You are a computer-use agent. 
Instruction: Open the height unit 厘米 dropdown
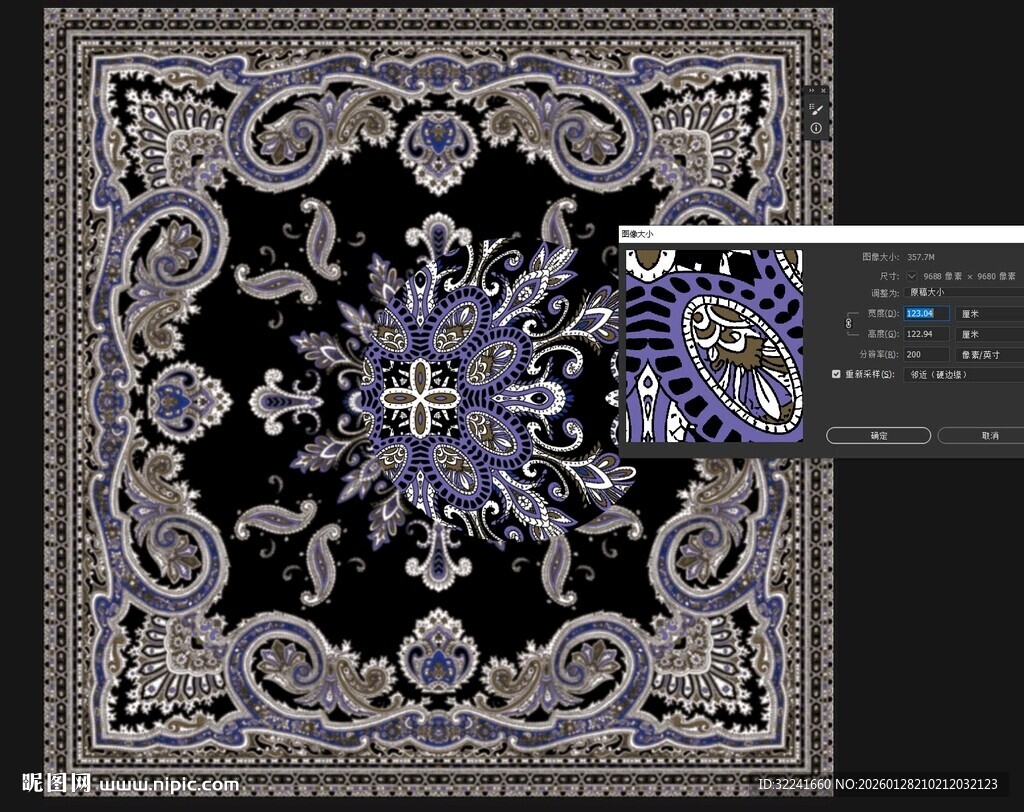tap(989, 334)
